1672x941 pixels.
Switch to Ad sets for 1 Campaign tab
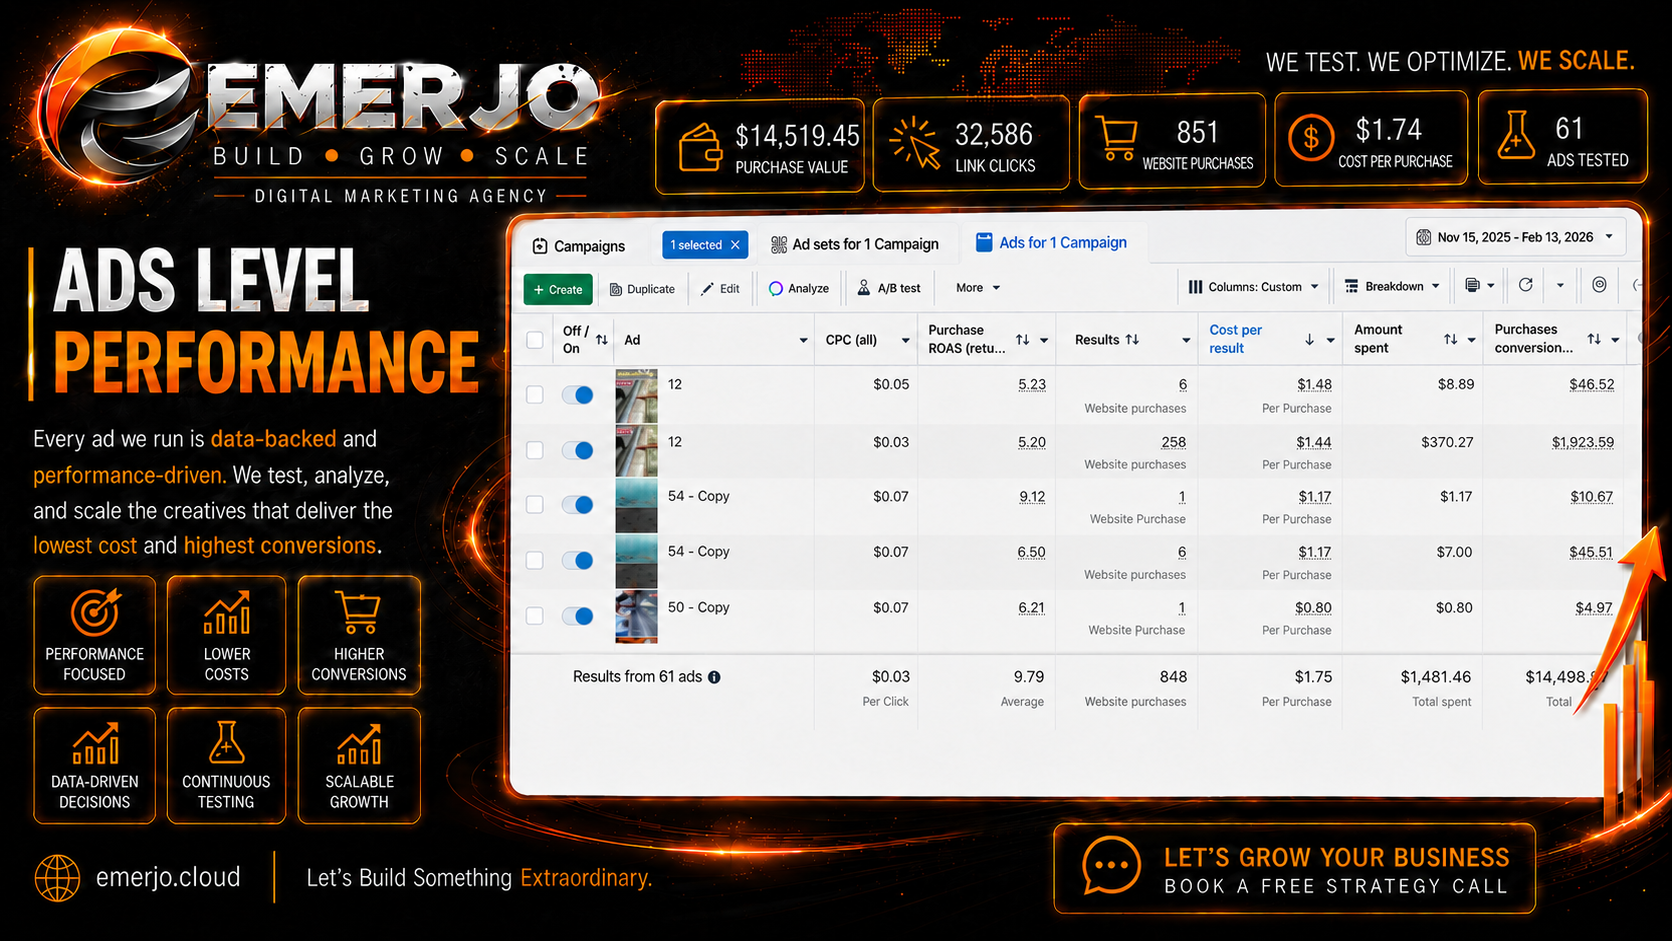pos(855,244)
